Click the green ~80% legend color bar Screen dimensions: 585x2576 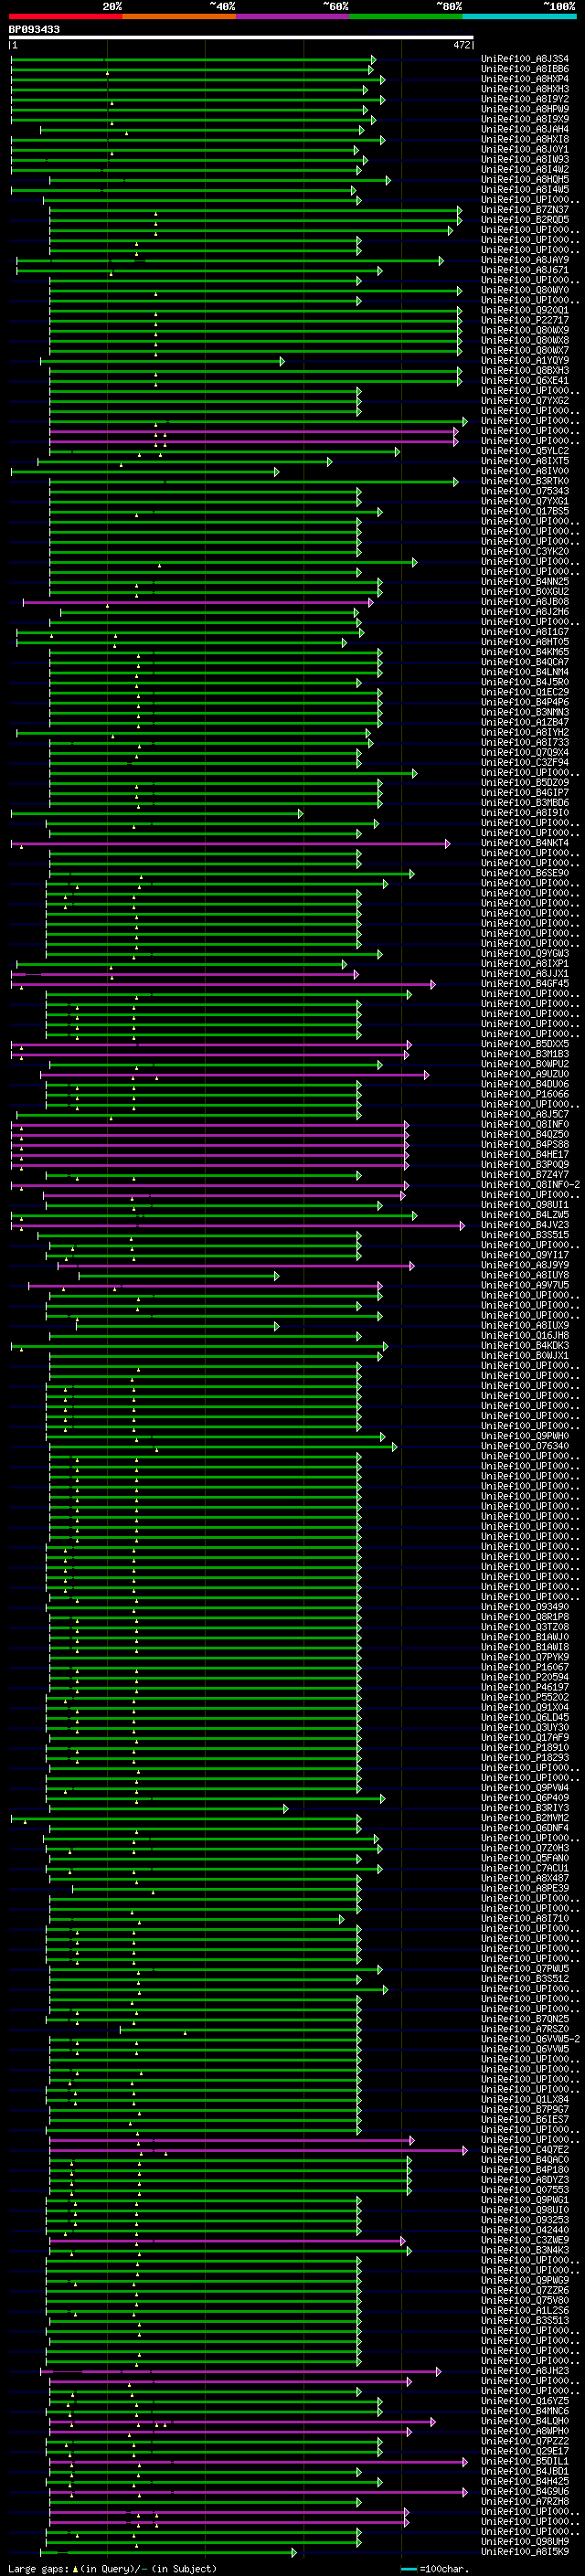(406, 16)
